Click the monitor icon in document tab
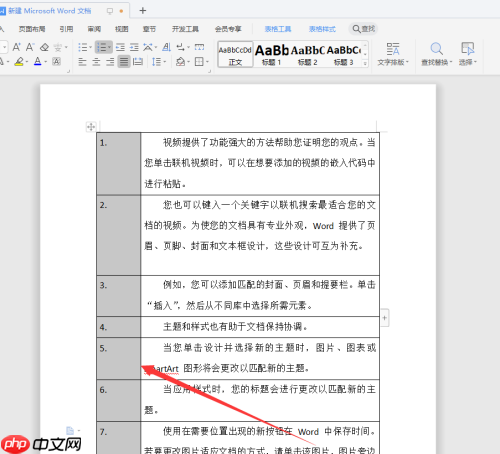This screenshot has width=500, height=454. point(110,11)
